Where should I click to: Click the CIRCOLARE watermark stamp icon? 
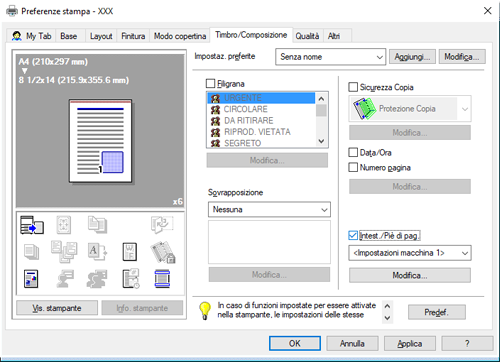(216, 110)
